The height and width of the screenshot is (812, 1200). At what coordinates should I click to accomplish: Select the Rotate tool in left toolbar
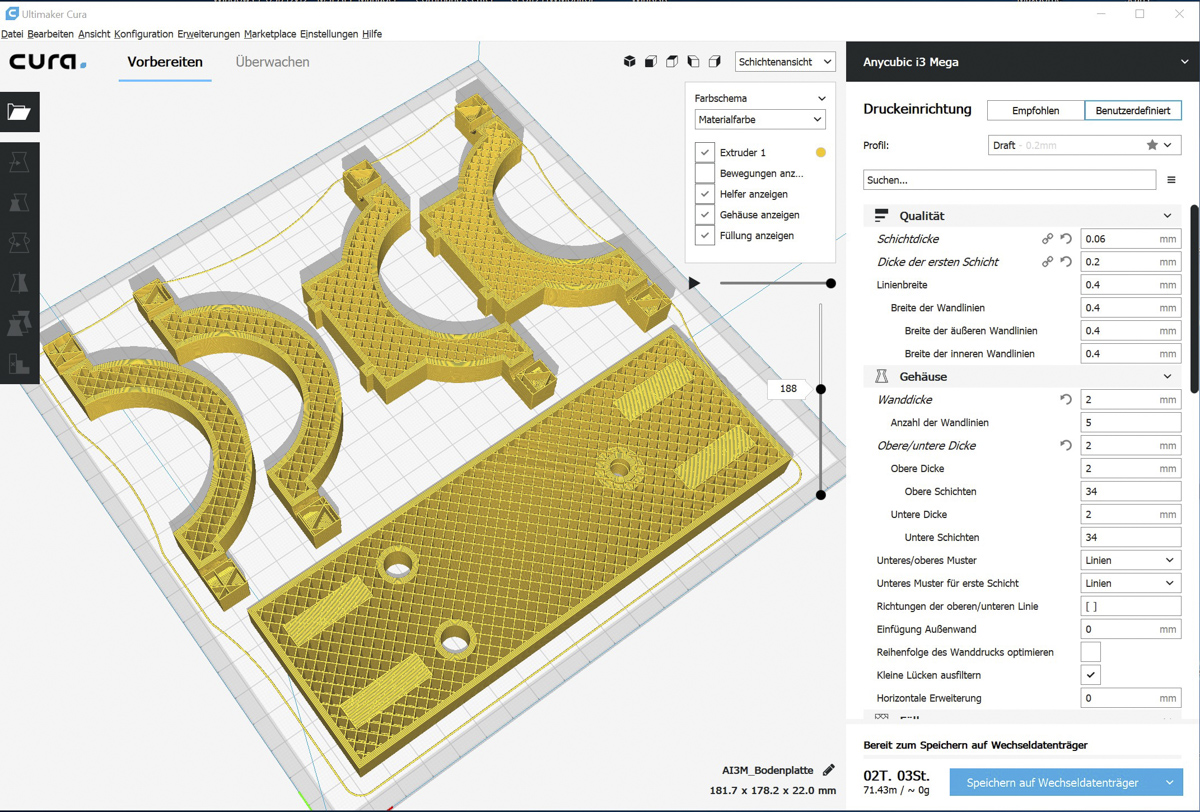[19, 243]
